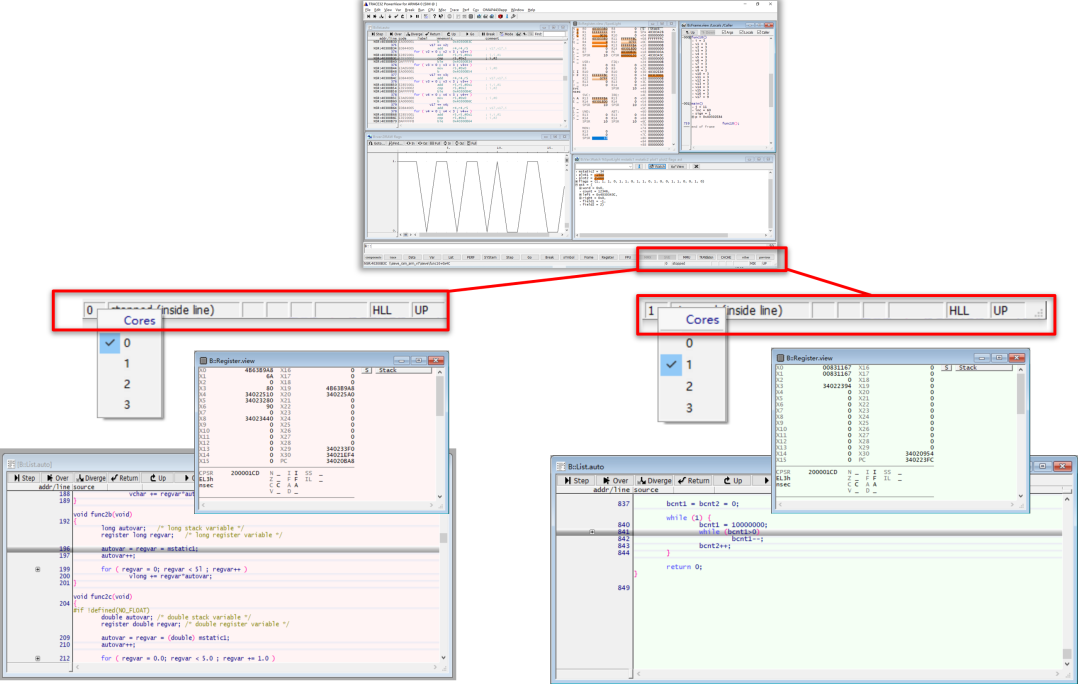Viewport: 1080px width, 684px height.
Task: Expand the plus marker at source line 199
Action: (37, 569)
